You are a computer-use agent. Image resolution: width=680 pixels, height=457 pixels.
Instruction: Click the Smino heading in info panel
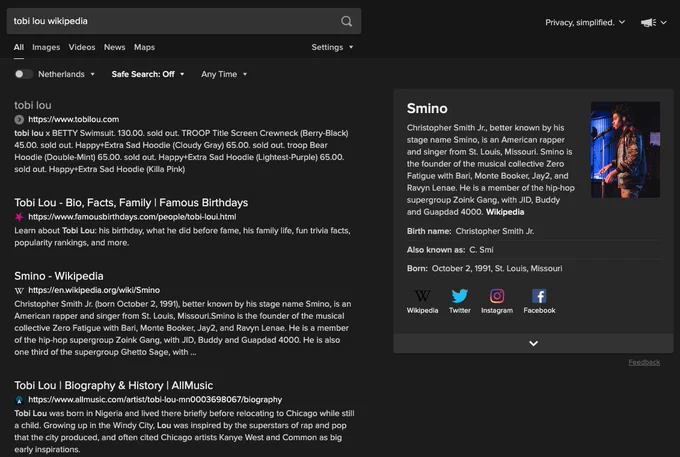pos(427,108)
